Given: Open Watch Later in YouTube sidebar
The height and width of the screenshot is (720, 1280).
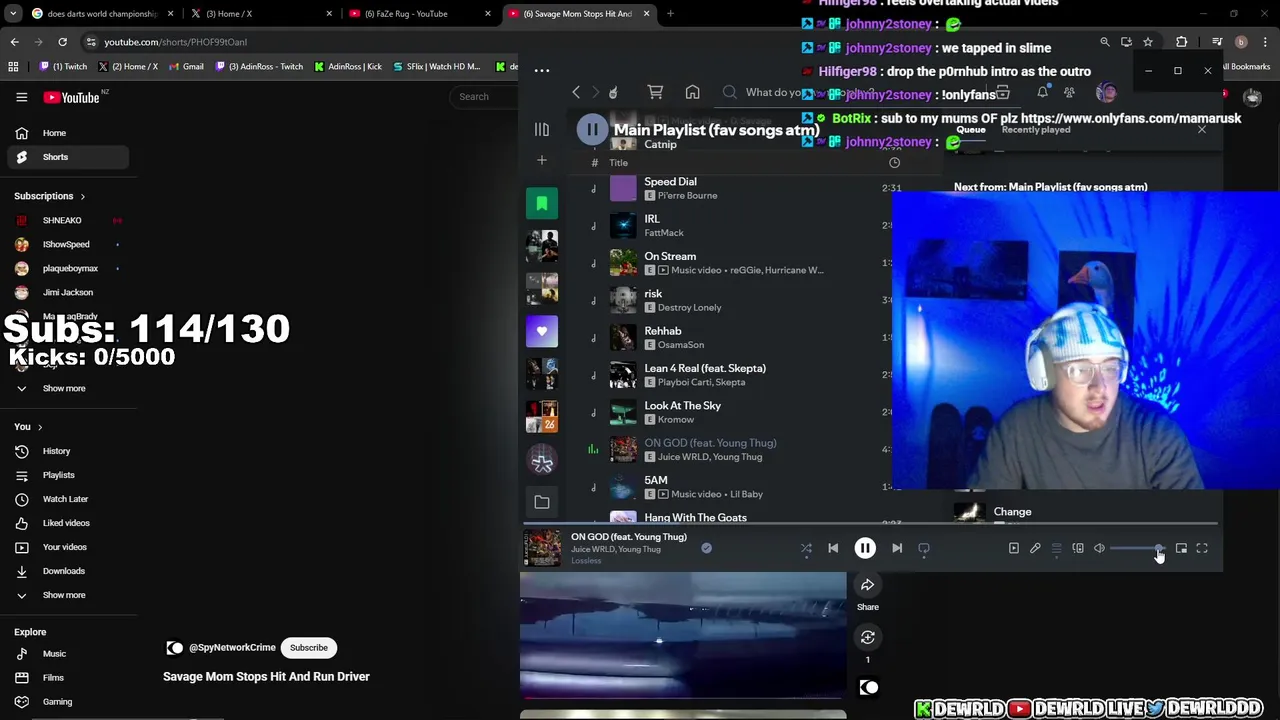Looking at the screenshot, I should 65,499.
